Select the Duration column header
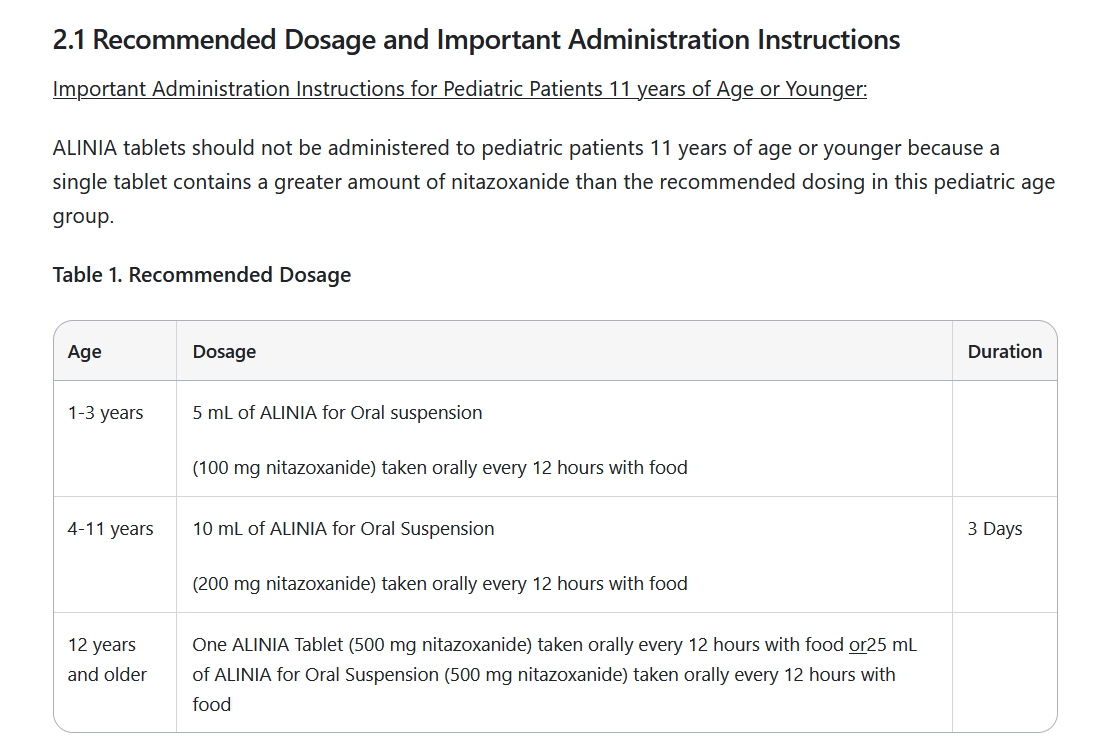 (1005, 352)
